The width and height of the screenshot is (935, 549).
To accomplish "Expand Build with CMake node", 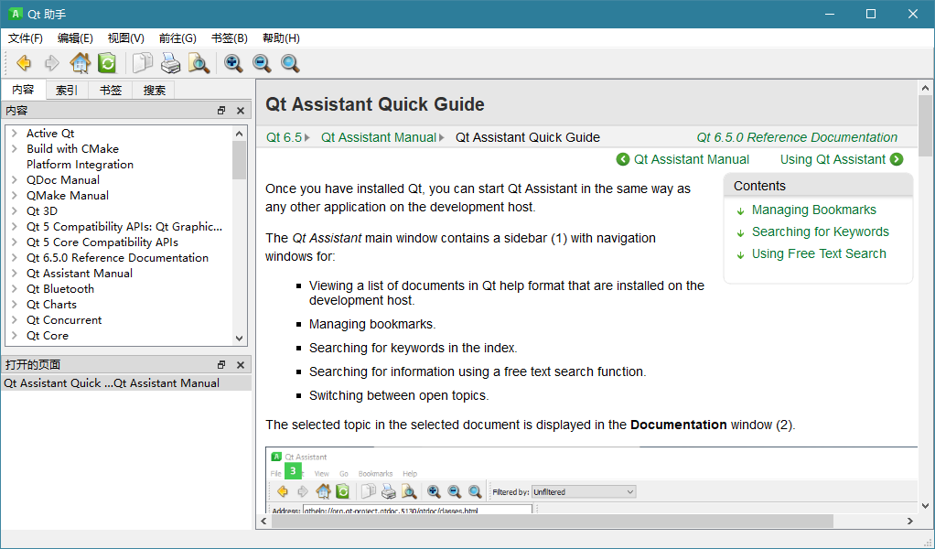I will 14,148.
